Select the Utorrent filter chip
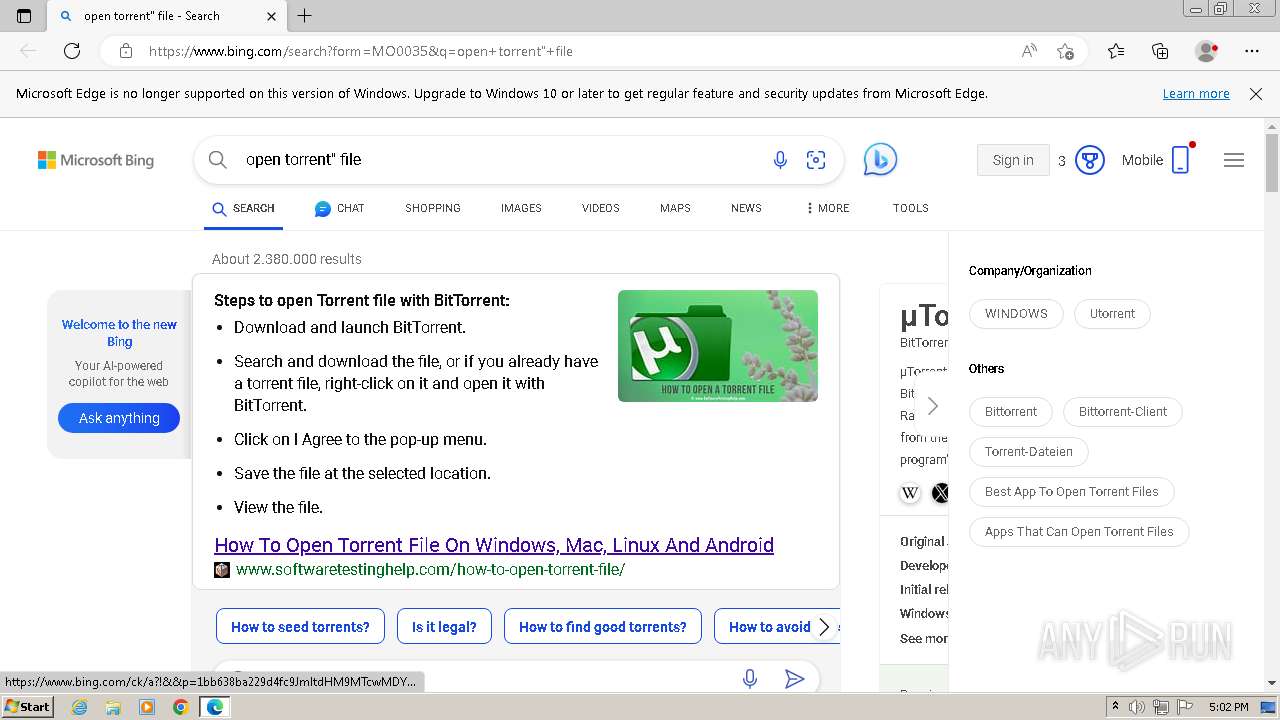The image size is (1280, 720). [1112, 313]
